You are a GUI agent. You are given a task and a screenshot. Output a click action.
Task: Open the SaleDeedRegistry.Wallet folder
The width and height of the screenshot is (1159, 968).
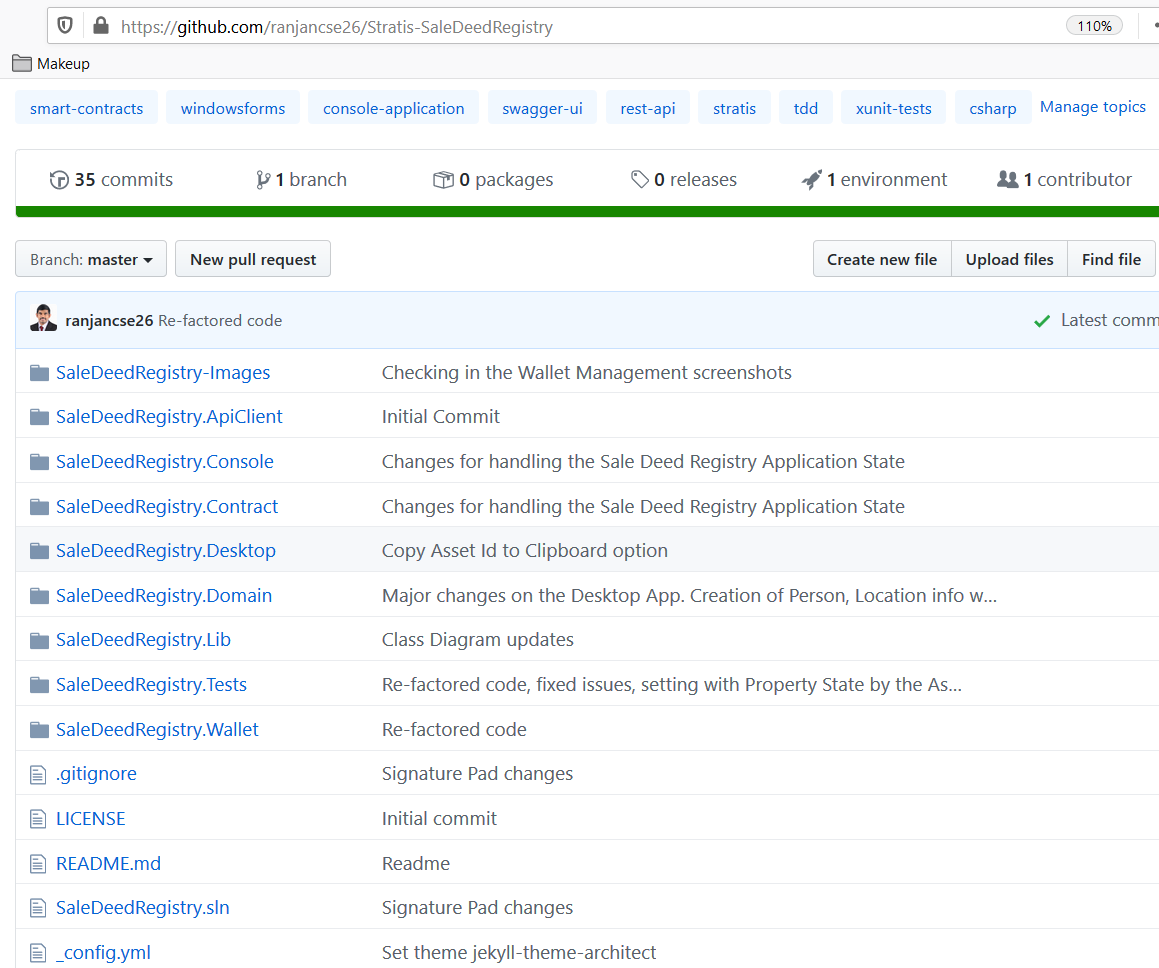157,730
